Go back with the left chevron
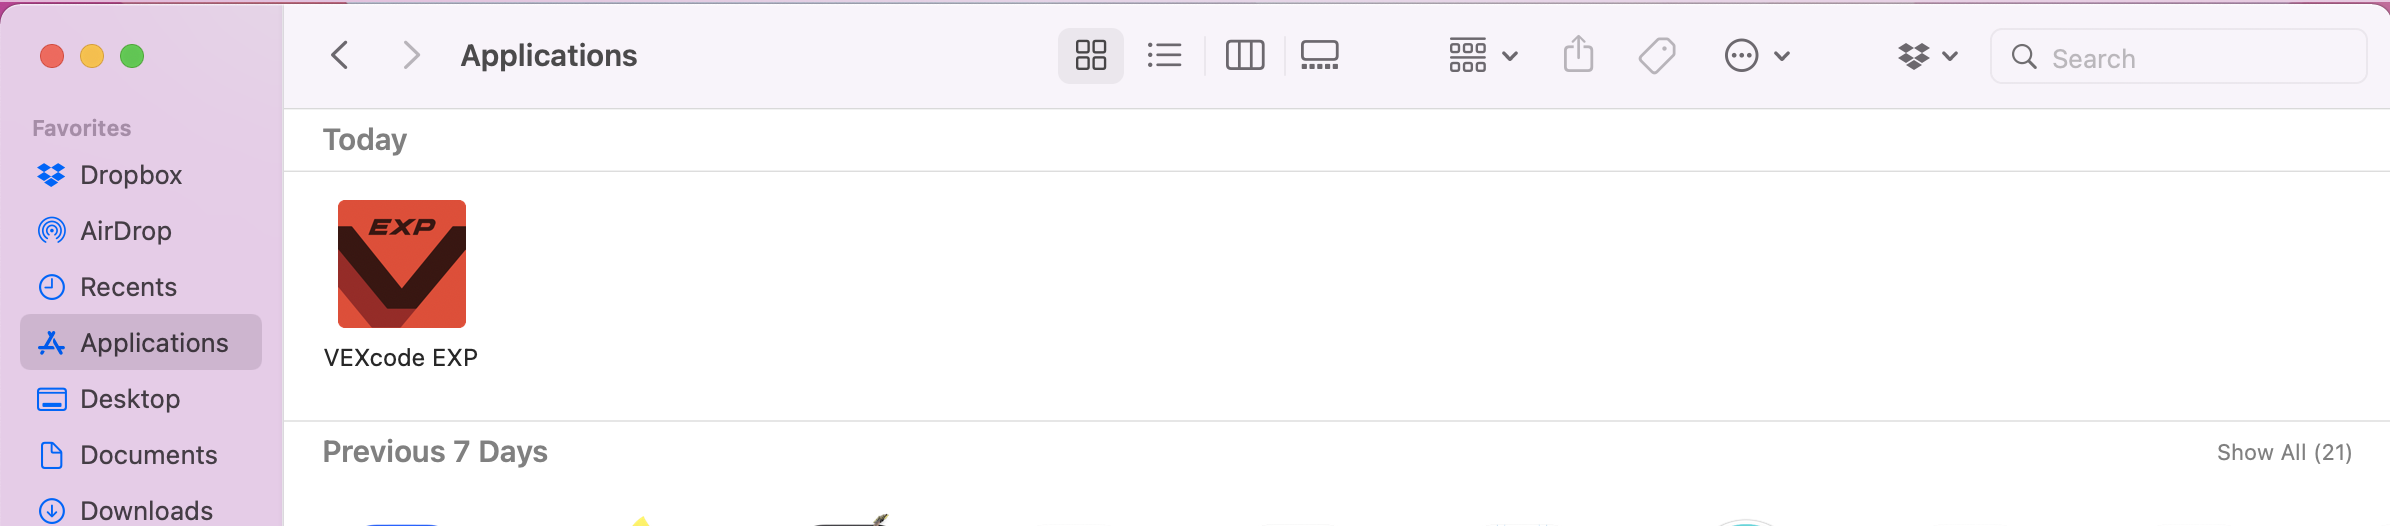This screenshot has height=526, width=2390. pos(340,55)
